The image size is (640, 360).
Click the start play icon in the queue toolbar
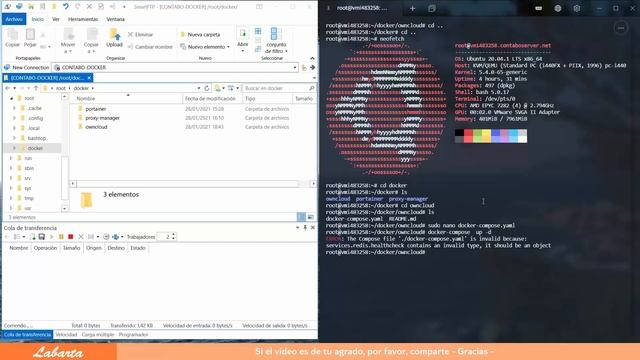(x=51, y=237)
